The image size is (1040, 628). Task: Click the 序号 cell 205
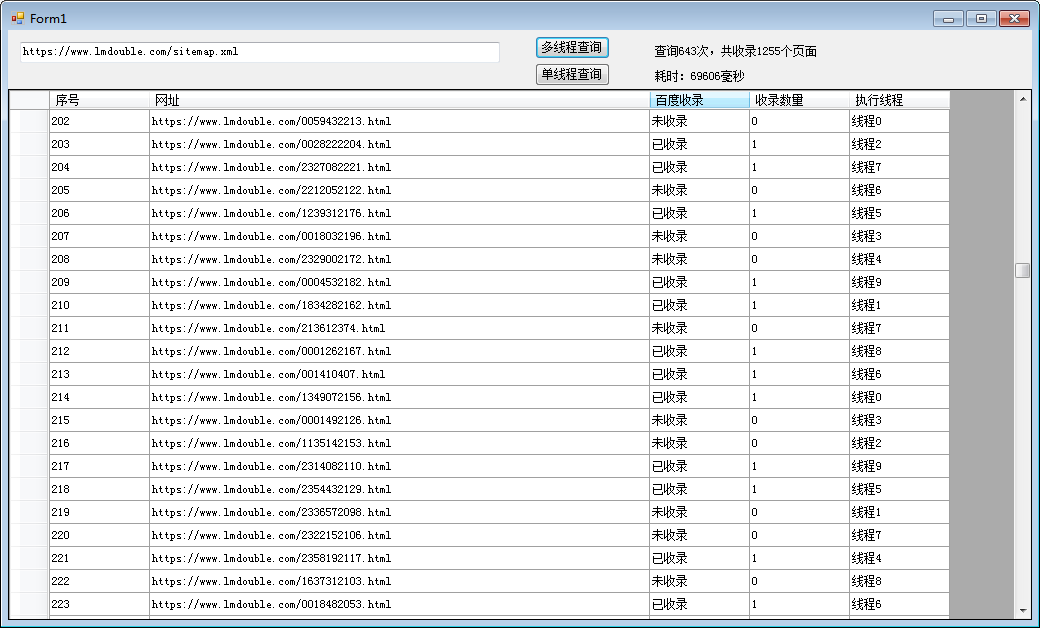pyautogui.click(x=99, y=190)
